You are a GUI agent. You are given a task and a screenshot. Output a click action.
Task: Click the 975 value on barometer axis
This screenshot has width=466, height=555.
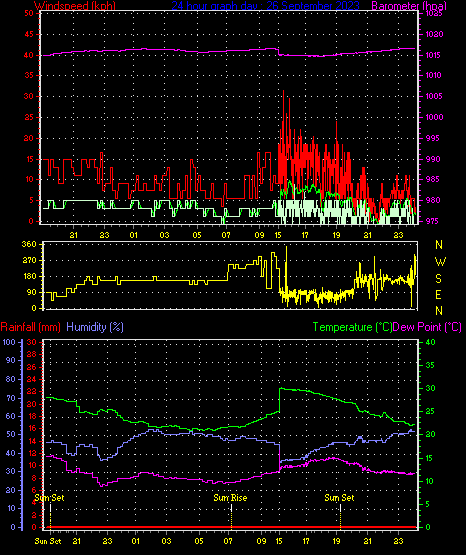coord(432,221)
